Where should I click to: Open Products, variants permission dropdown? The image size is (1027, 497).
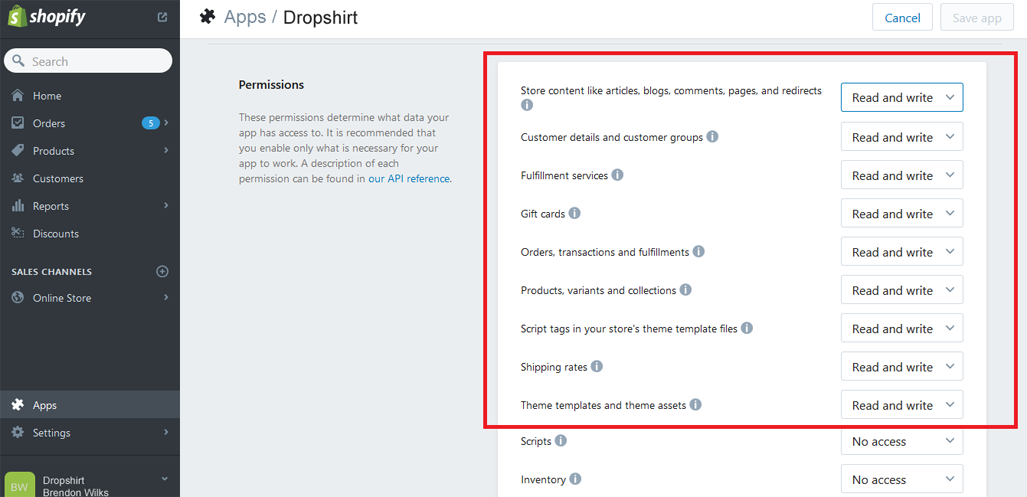[x=902, y=290]
